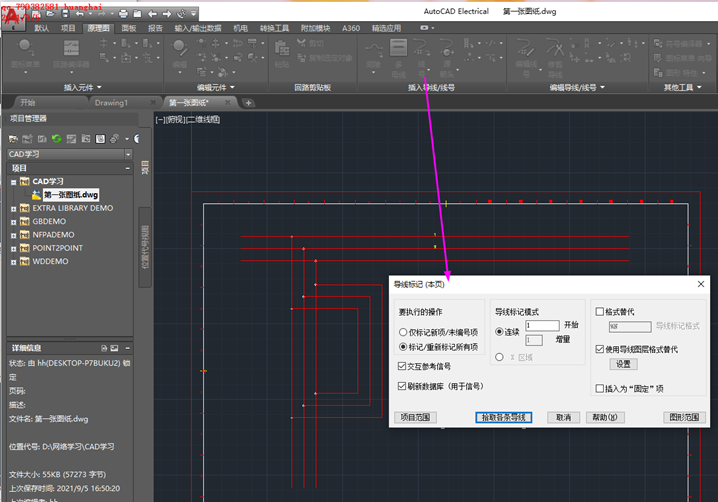Click the 拾取各条导线 button
Screen dimensions: 718x502
[503, 417]
